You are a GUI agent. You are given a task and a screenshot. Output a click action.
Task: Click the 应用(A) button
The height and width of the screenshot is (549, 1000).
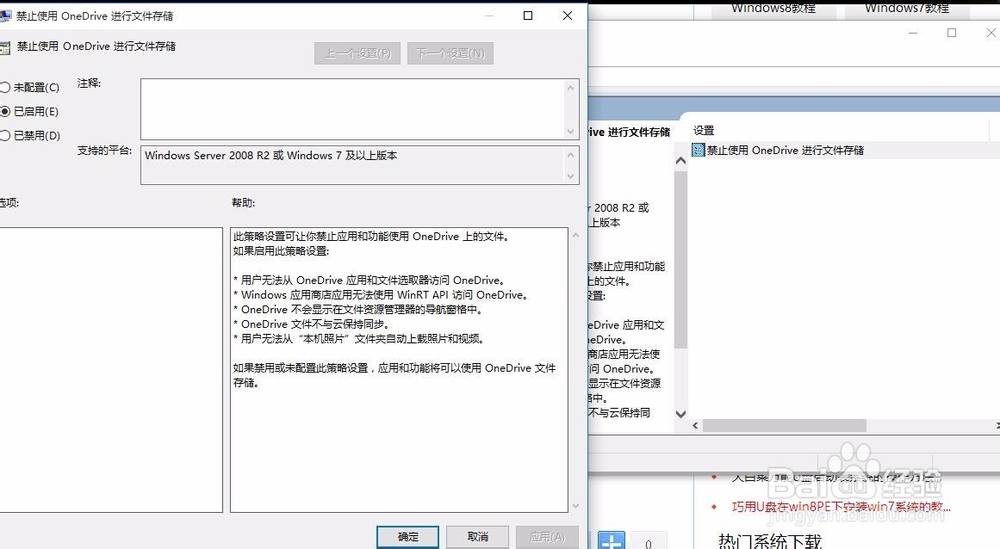547,537
